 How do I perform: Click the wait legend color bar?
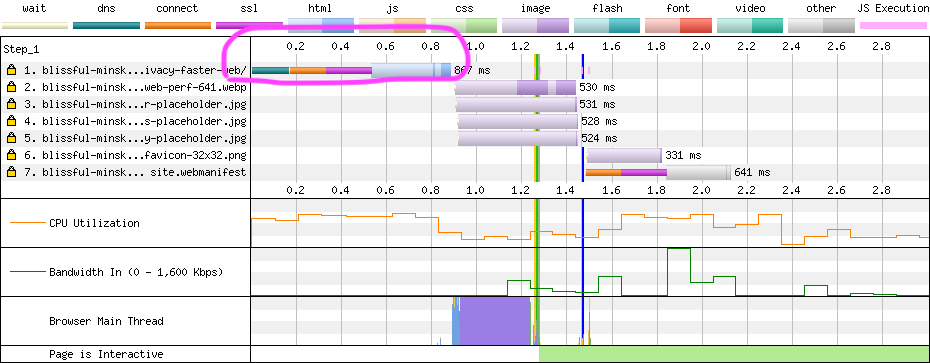pyautogui.click(x=35, y=26)
